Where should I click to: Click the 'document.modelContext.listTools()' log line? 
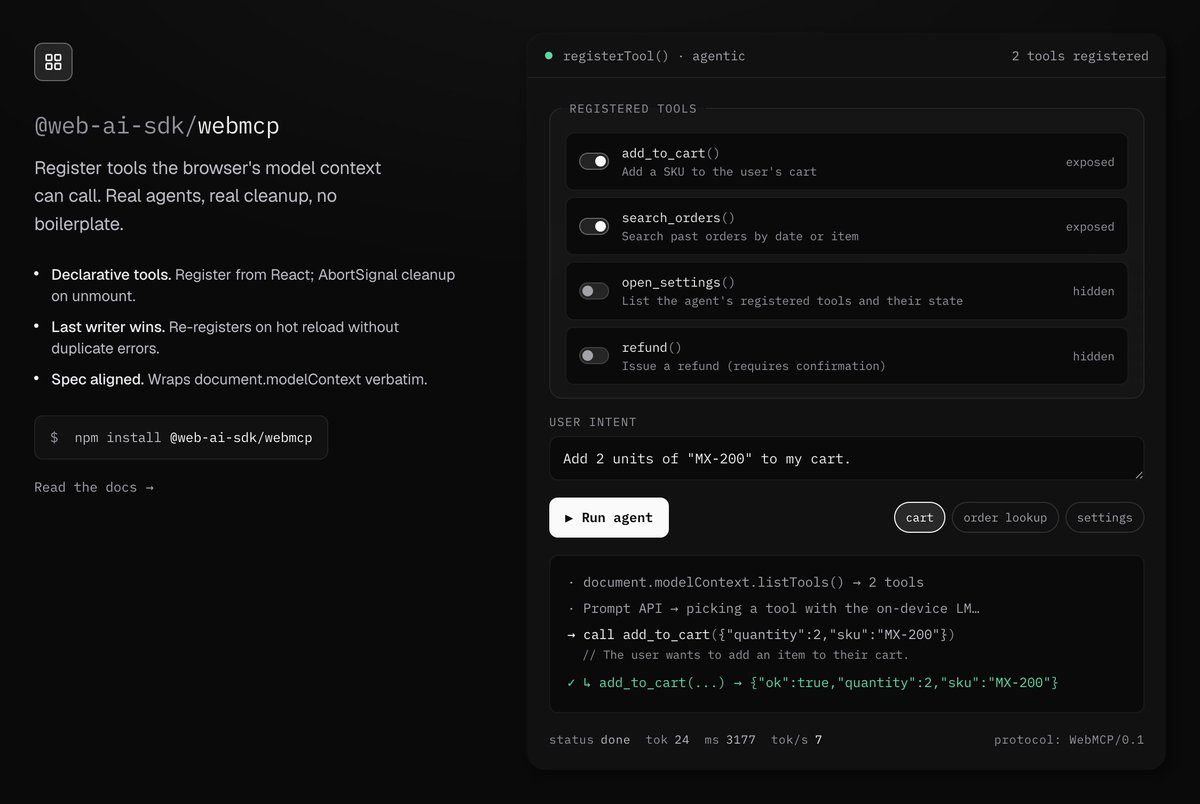[x=745, y=582]
